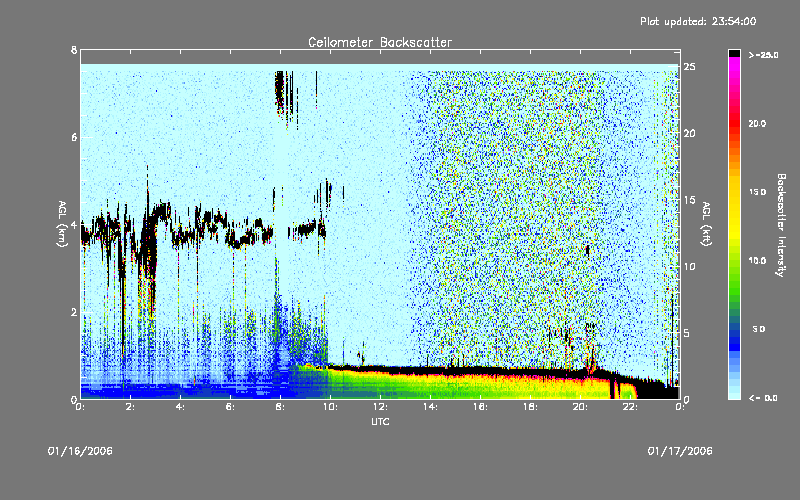
Task: Click the start date 01/16/2006 label
Action: point(80,451)
